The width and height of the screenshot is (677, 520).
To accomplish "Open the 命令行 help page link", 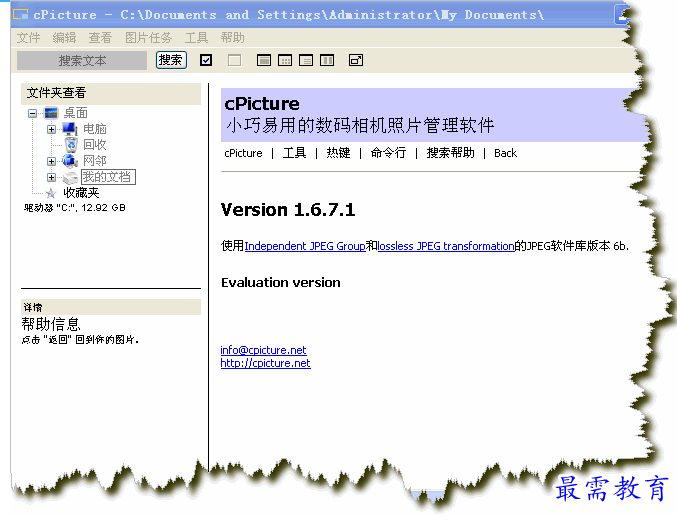I will tap(388, 153).
